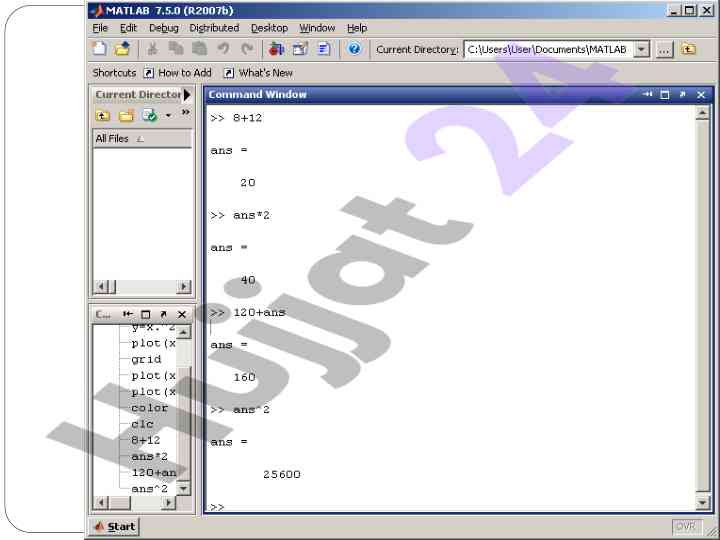This screenshot has width=720, height=540.
Task: Open the Debug menu
Action: [163, 28]
